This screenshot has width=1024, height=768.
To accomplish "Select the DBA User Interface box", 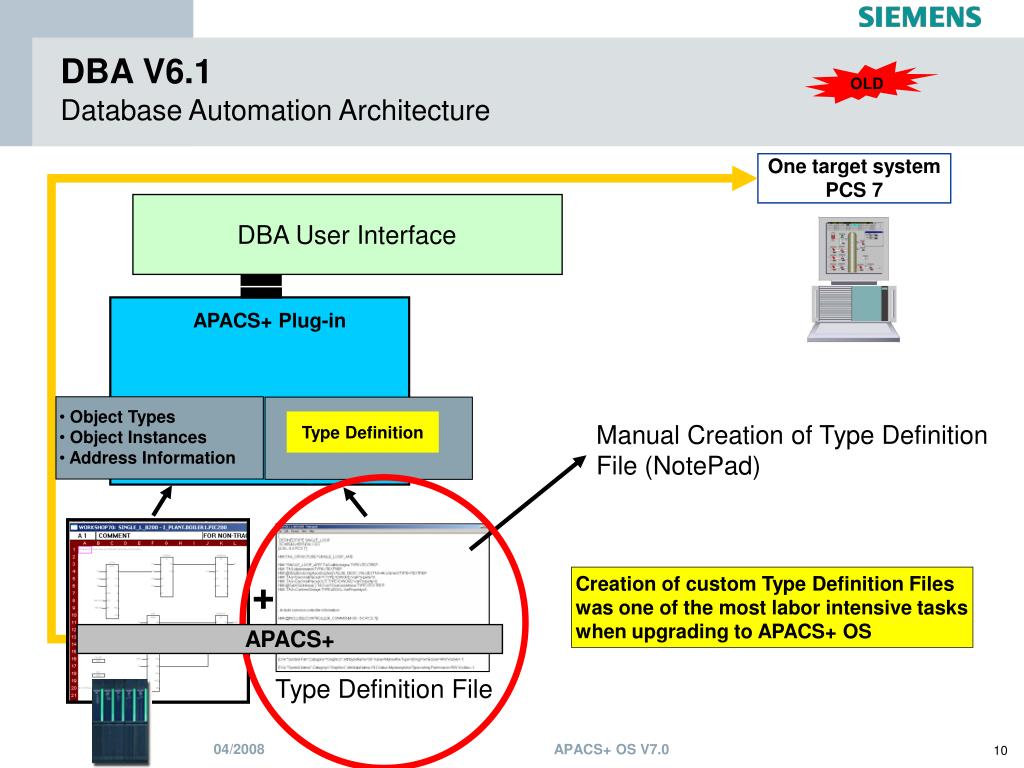I will click(347, 234).
